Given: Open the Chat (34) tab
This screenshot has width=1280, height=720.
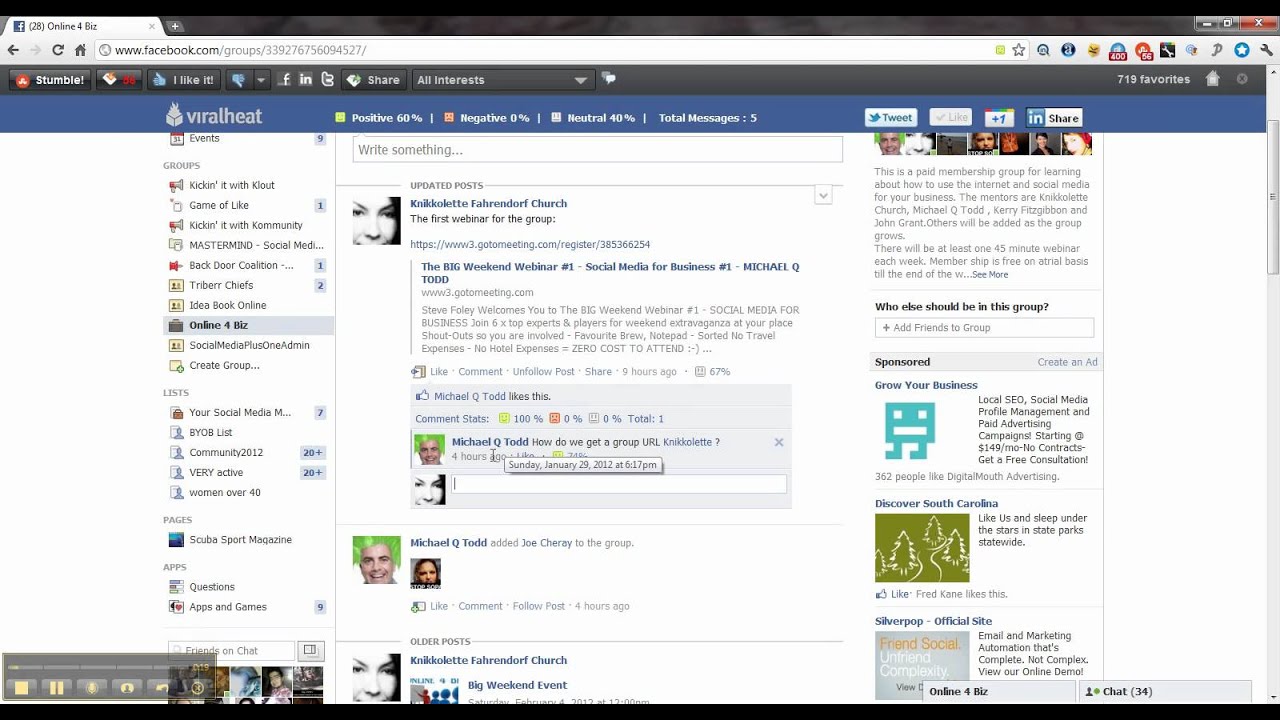Looking at the screenshot, I should coord(1166,692).
